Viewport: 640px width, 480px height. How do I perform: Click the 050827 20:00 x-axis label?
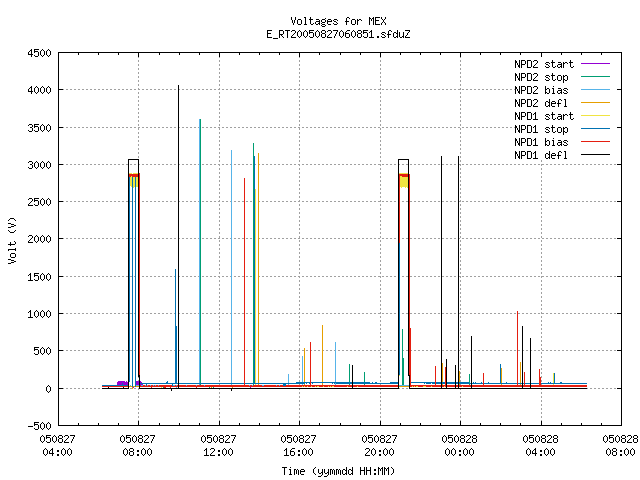pyautogui.click(x=379, y=445)
